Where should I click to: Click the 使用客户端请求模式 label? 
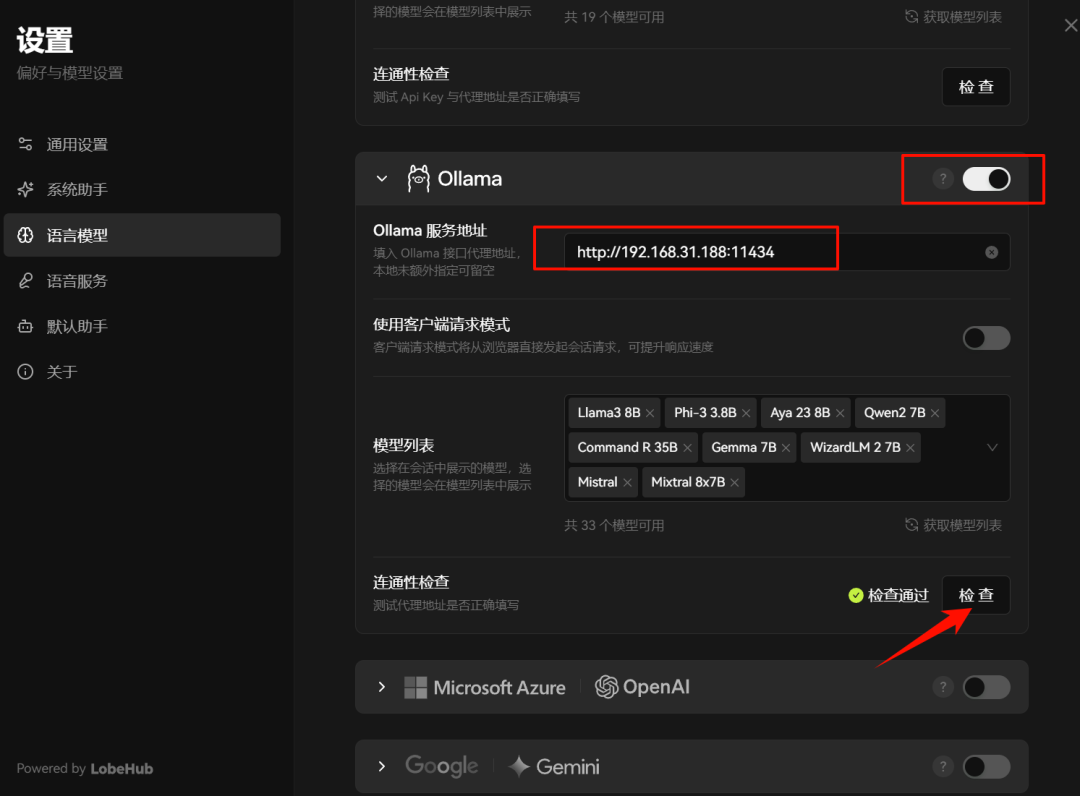(442, 325)
